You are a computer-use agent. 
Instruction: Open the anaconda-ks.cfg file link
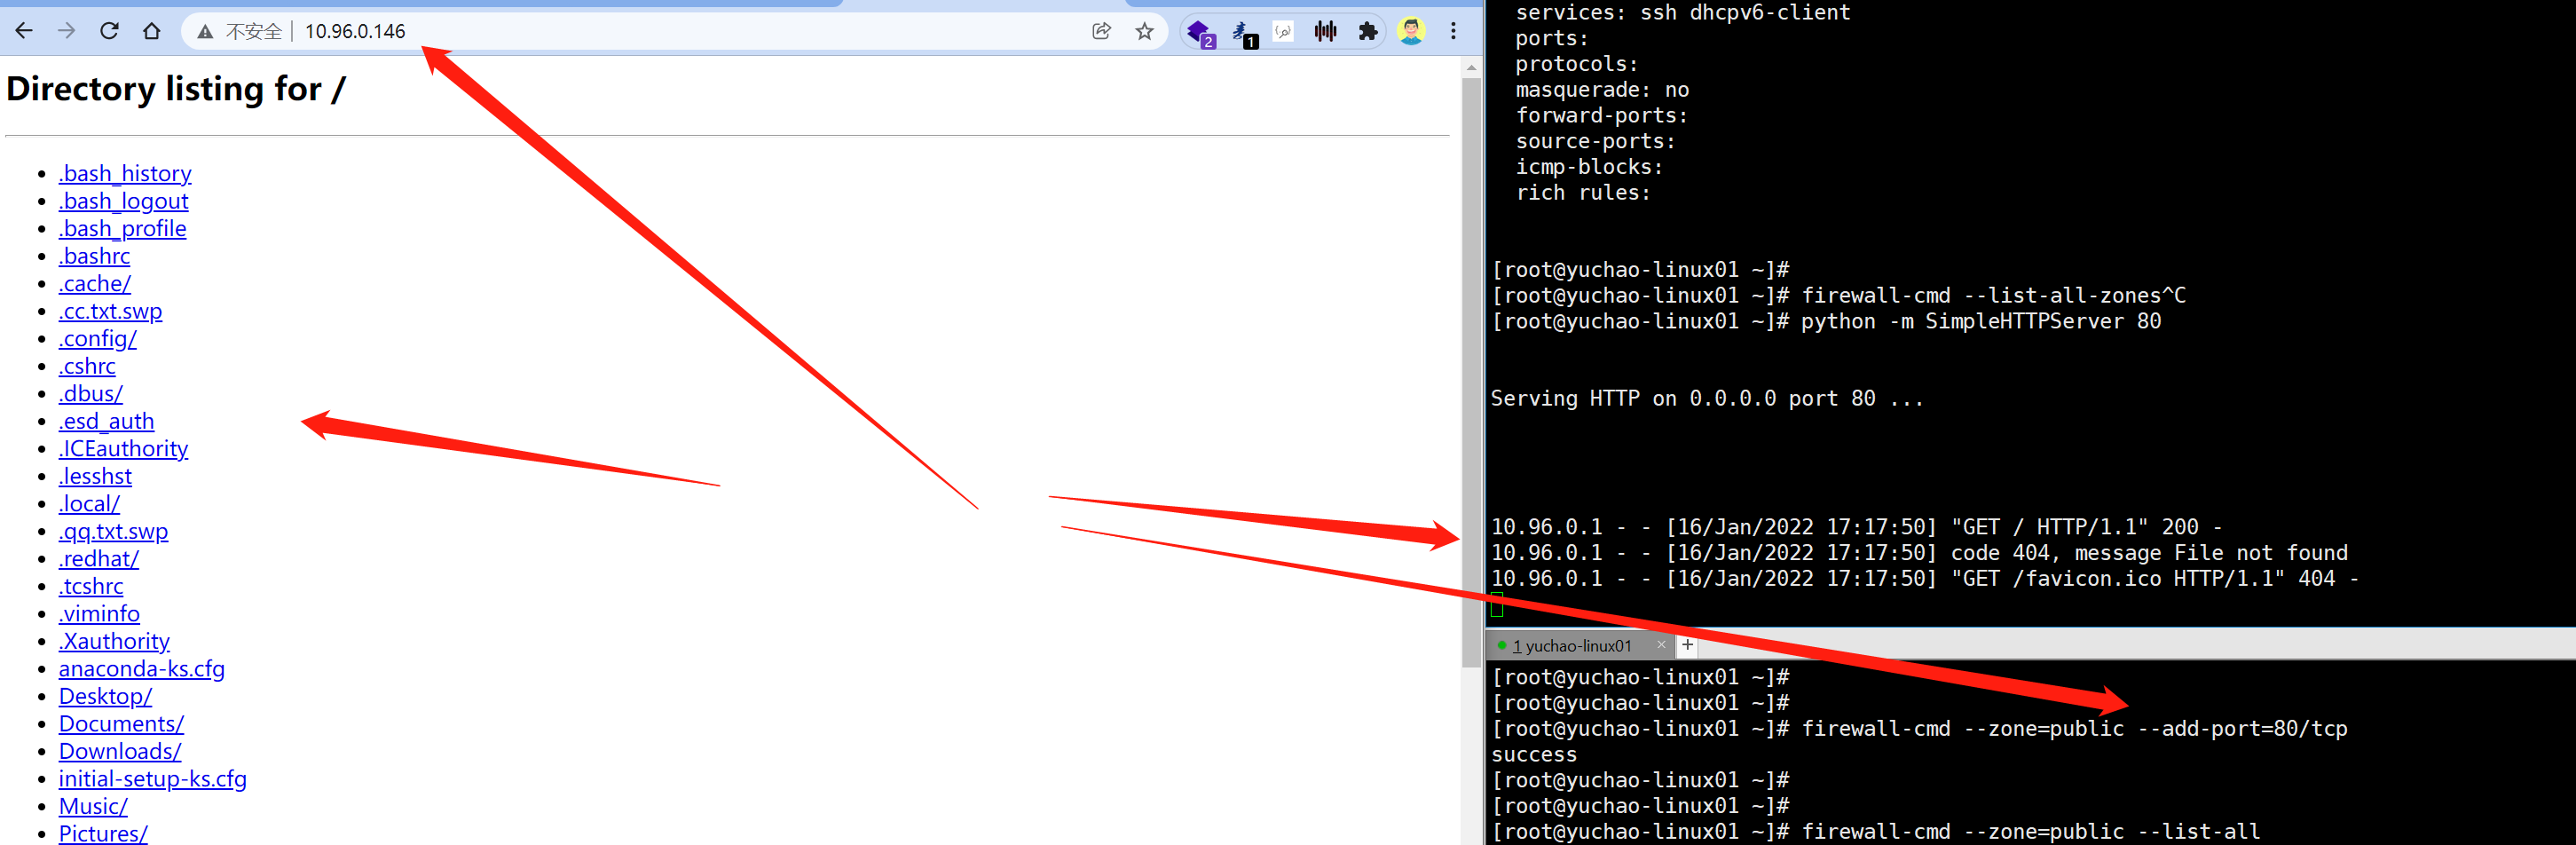[x=141, y=669]
